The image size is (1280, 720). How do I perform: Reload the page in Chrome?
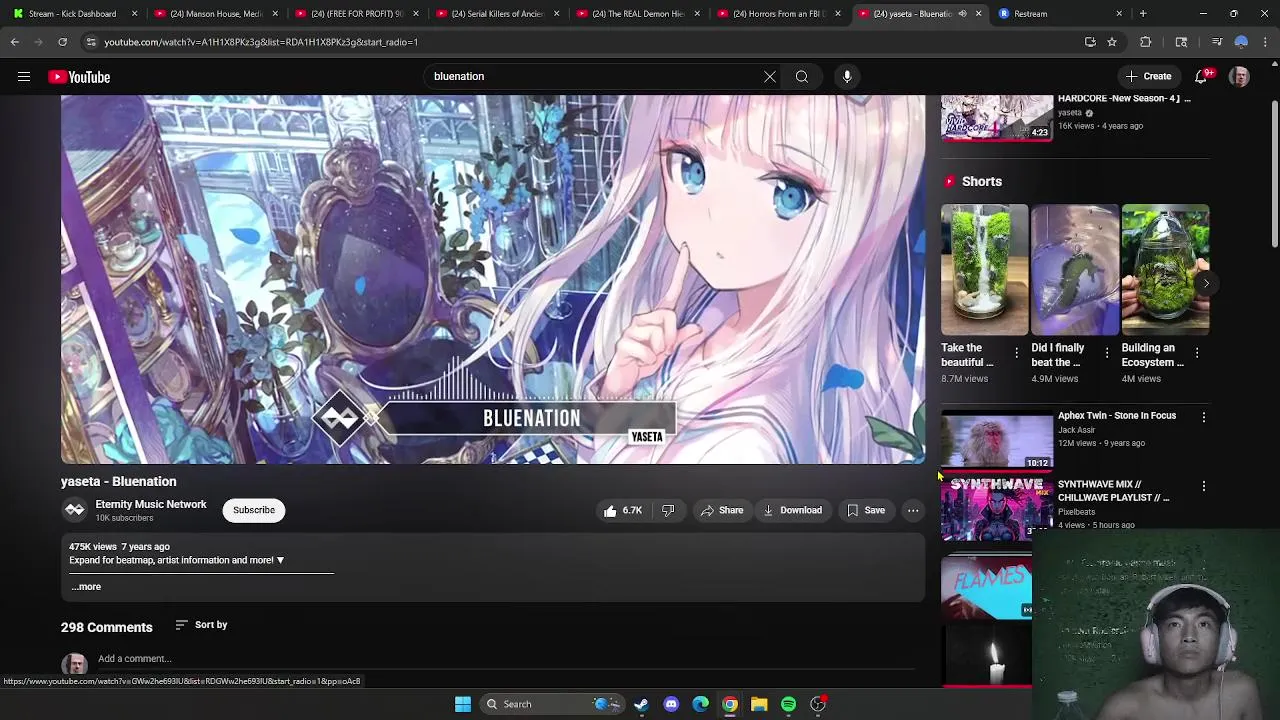(x=62, y=42)
